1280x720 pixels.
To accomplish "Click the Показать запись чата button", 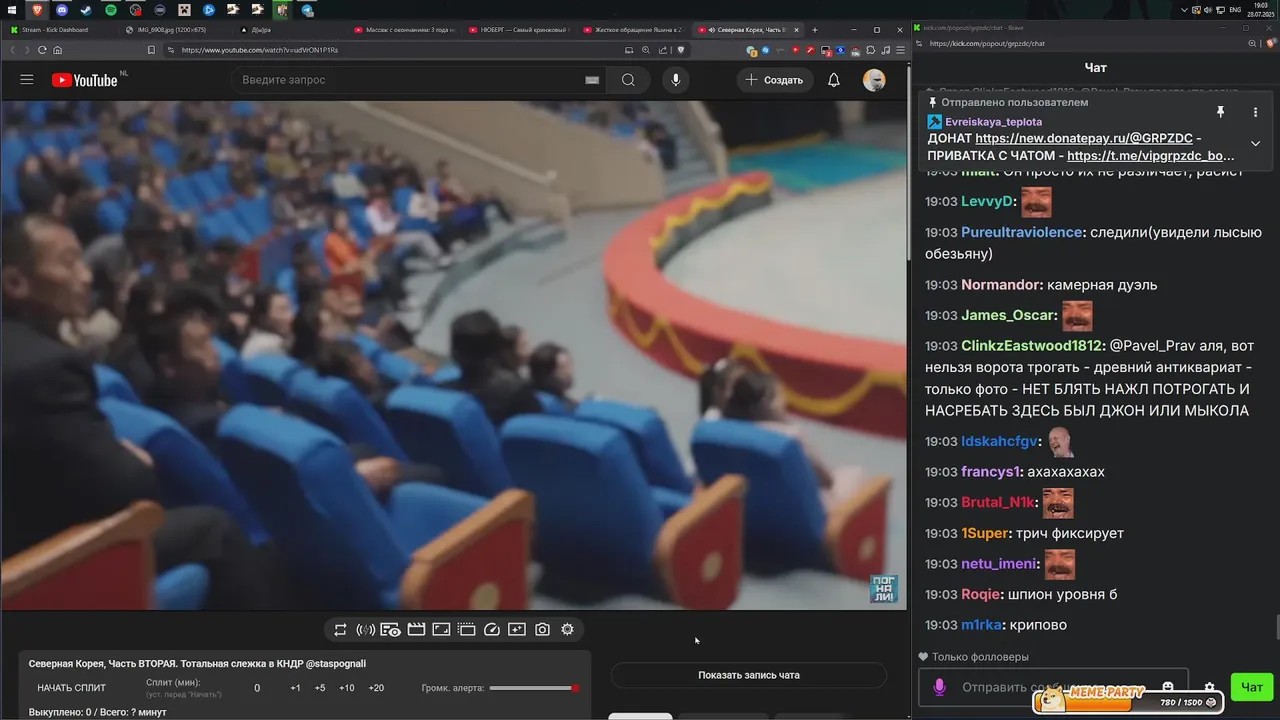I will coord(749,675).
